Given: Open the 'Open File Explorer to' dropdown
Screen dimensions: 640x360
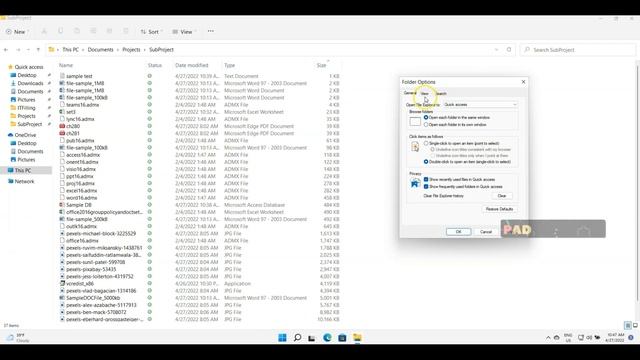Looking at the screenshot, I should click(480, 104).
